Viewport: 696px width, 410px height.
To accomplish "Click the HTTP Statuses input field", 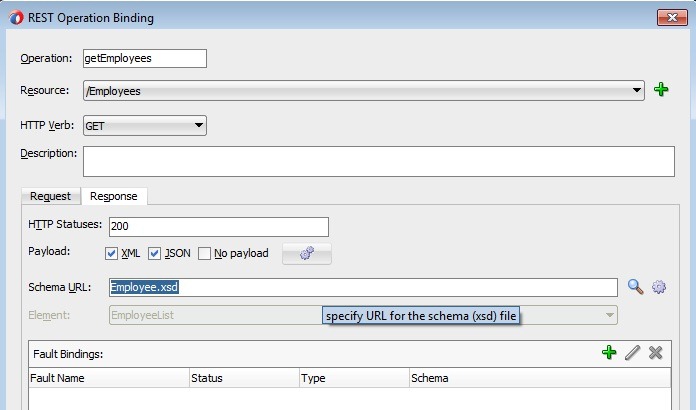I will [x=217, y=227].
